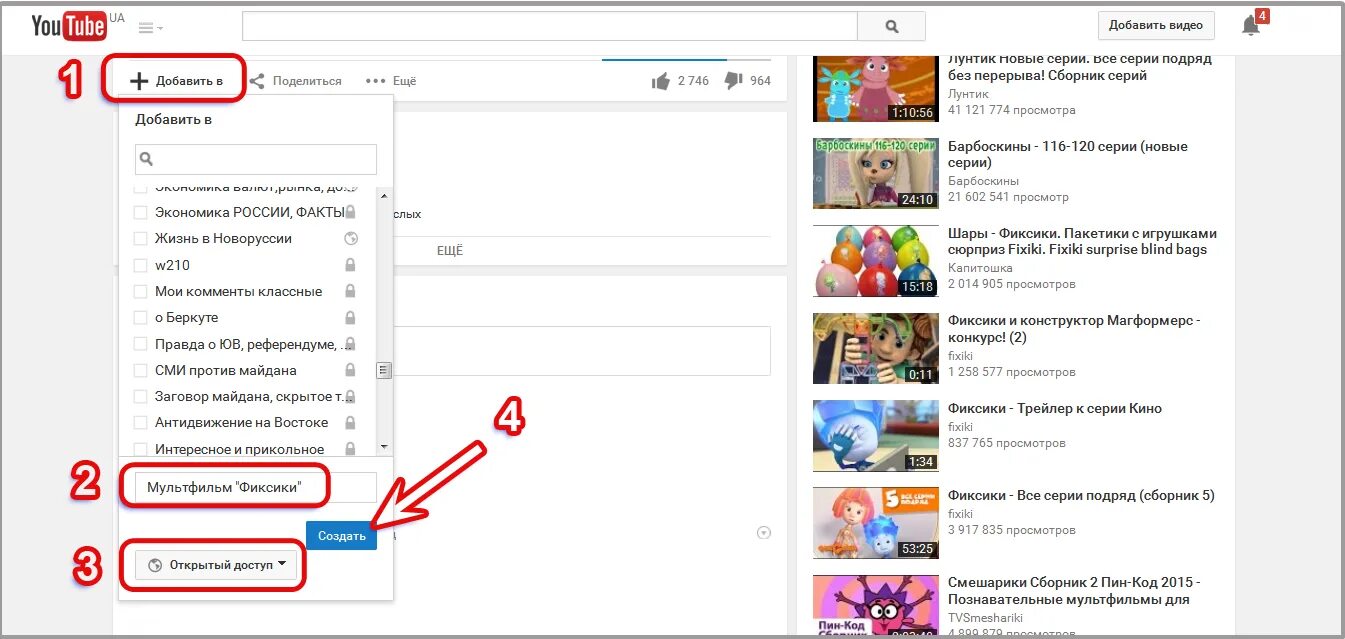Open Фиксики - Трейлер к серии Кино
The width and height of the screenshot is (1345, 639).
[x=1055, y=408]
